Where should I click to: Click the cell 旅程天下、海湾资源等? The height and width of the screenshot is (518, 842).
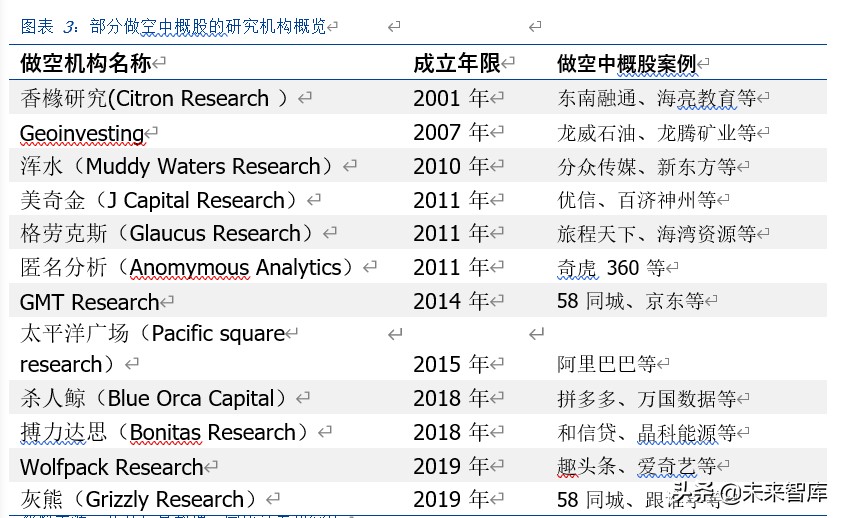[656, 234]
